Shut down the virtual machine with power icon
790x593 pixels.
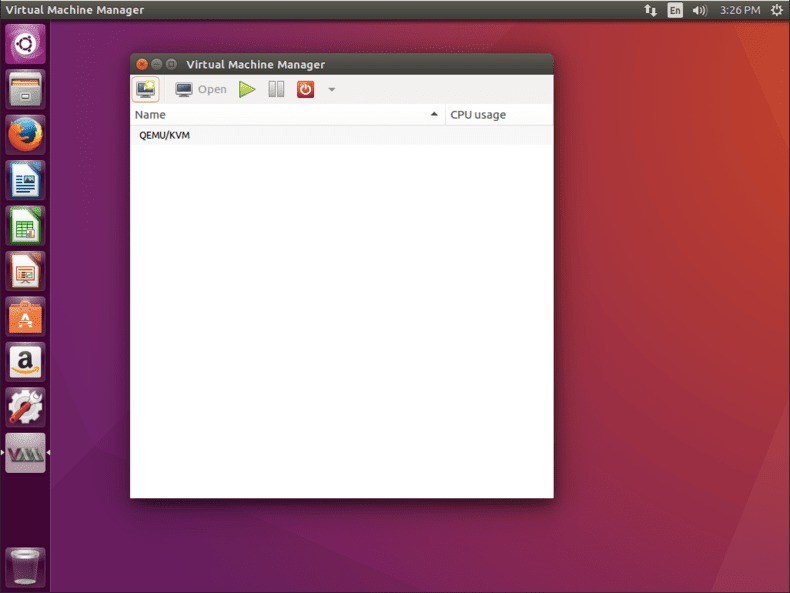(x=305, y=89)
